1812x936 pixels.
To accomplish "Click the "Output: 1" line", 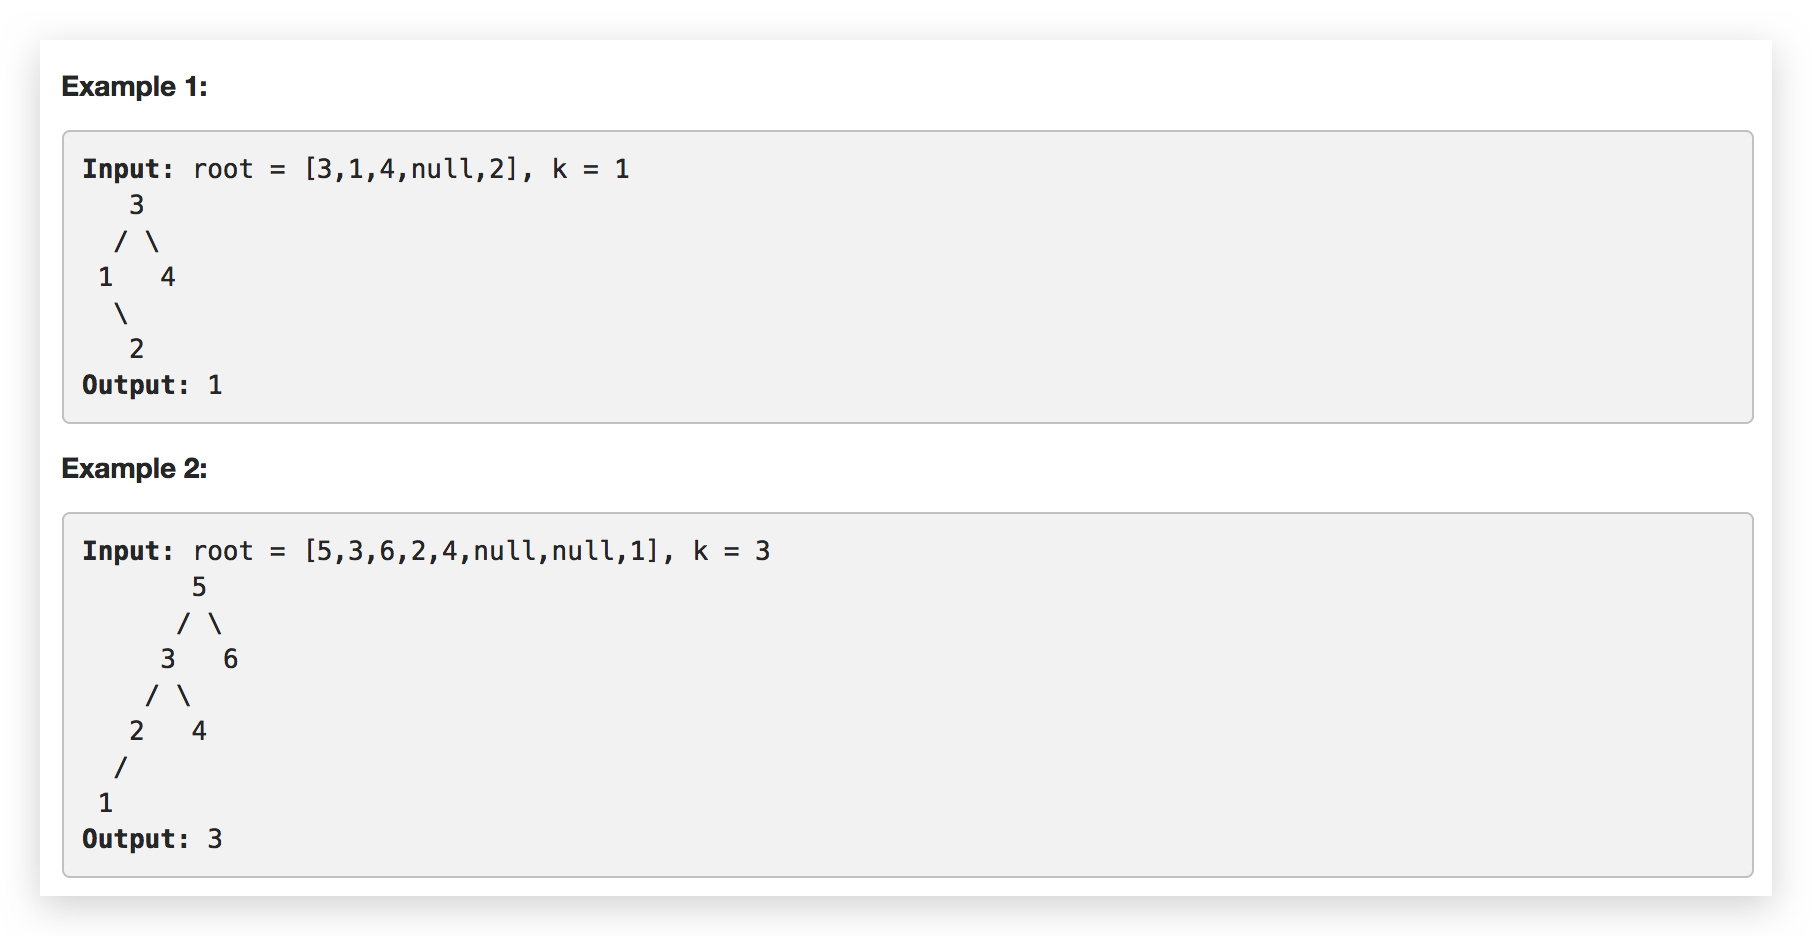I will [152, 385].
